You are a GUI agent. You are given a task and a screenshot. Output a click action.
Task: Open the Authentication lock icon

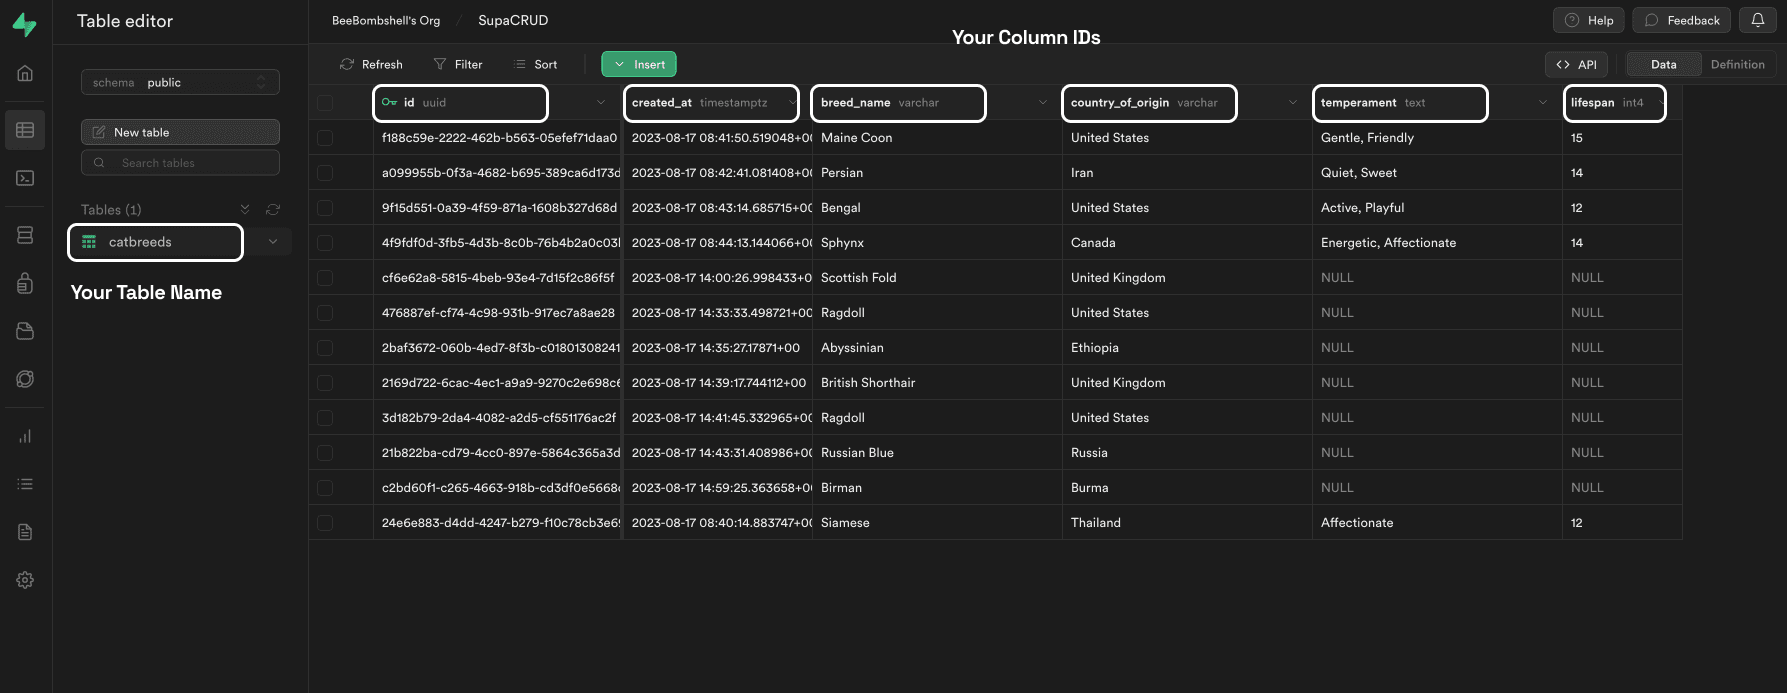25,284
